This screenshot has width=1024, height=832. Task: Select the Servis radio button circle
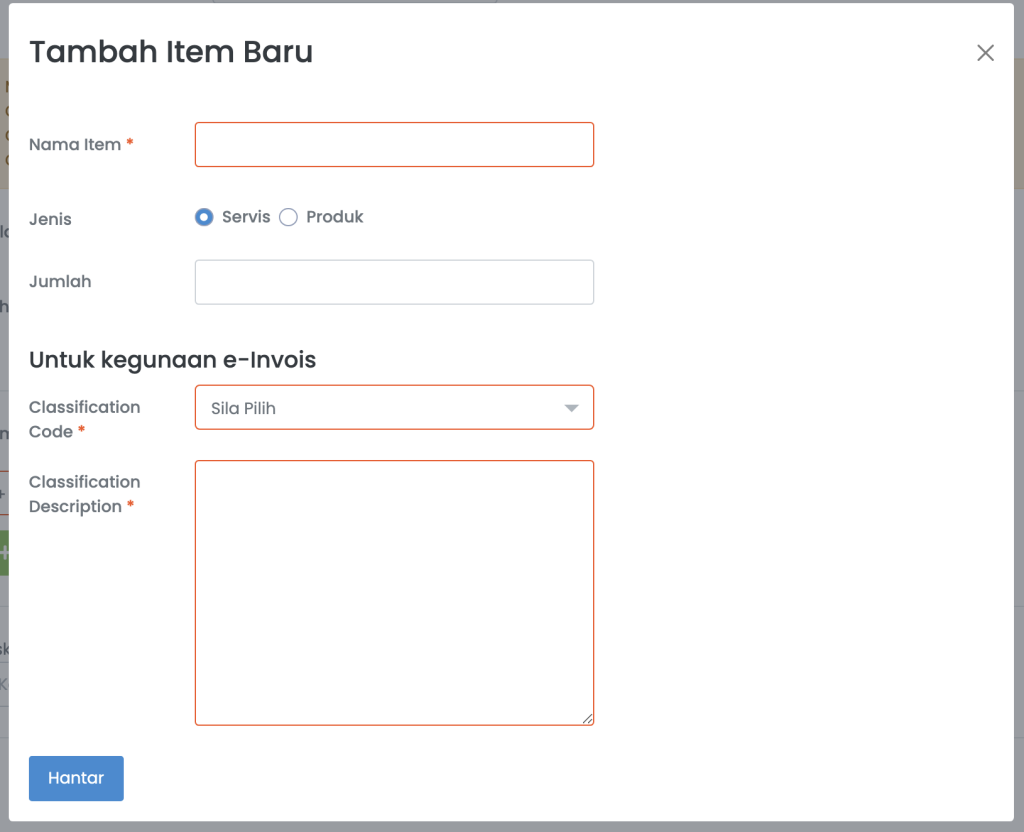pos(204,217)
